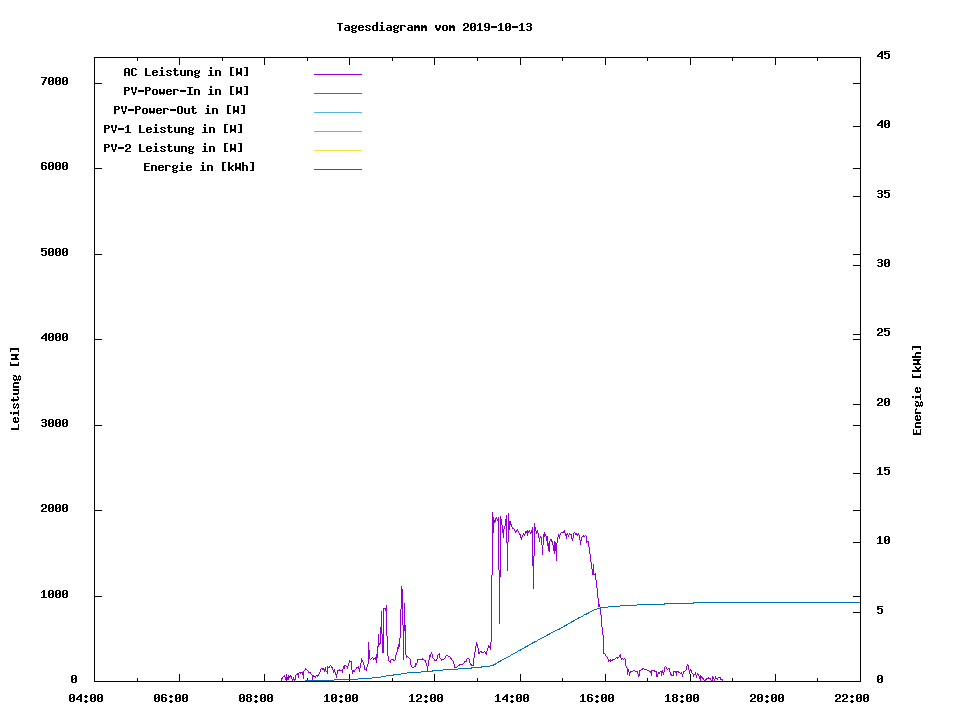Click the 7000 tick on the power axis
960x720 pixels.
(x=54, y=81)
